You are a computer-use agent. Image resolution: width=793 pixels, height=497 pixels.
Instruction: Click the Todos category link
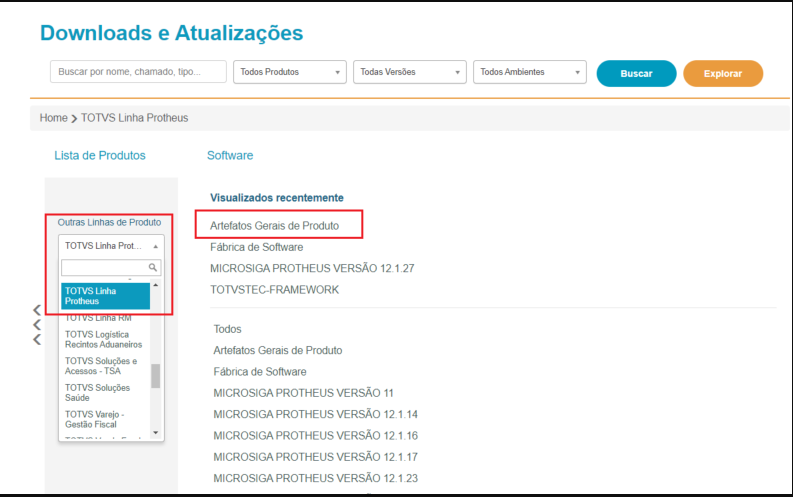228,329
